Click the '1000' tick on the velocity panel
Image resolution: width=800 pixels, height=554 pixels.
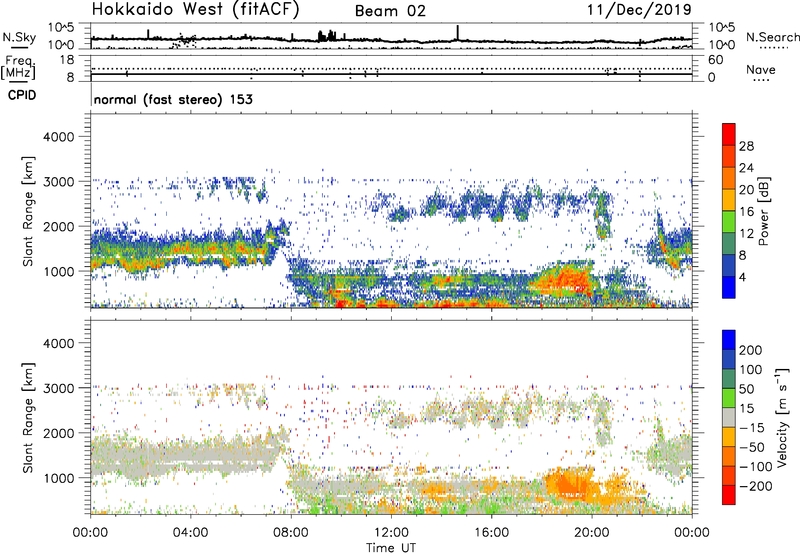pos(58,478)
